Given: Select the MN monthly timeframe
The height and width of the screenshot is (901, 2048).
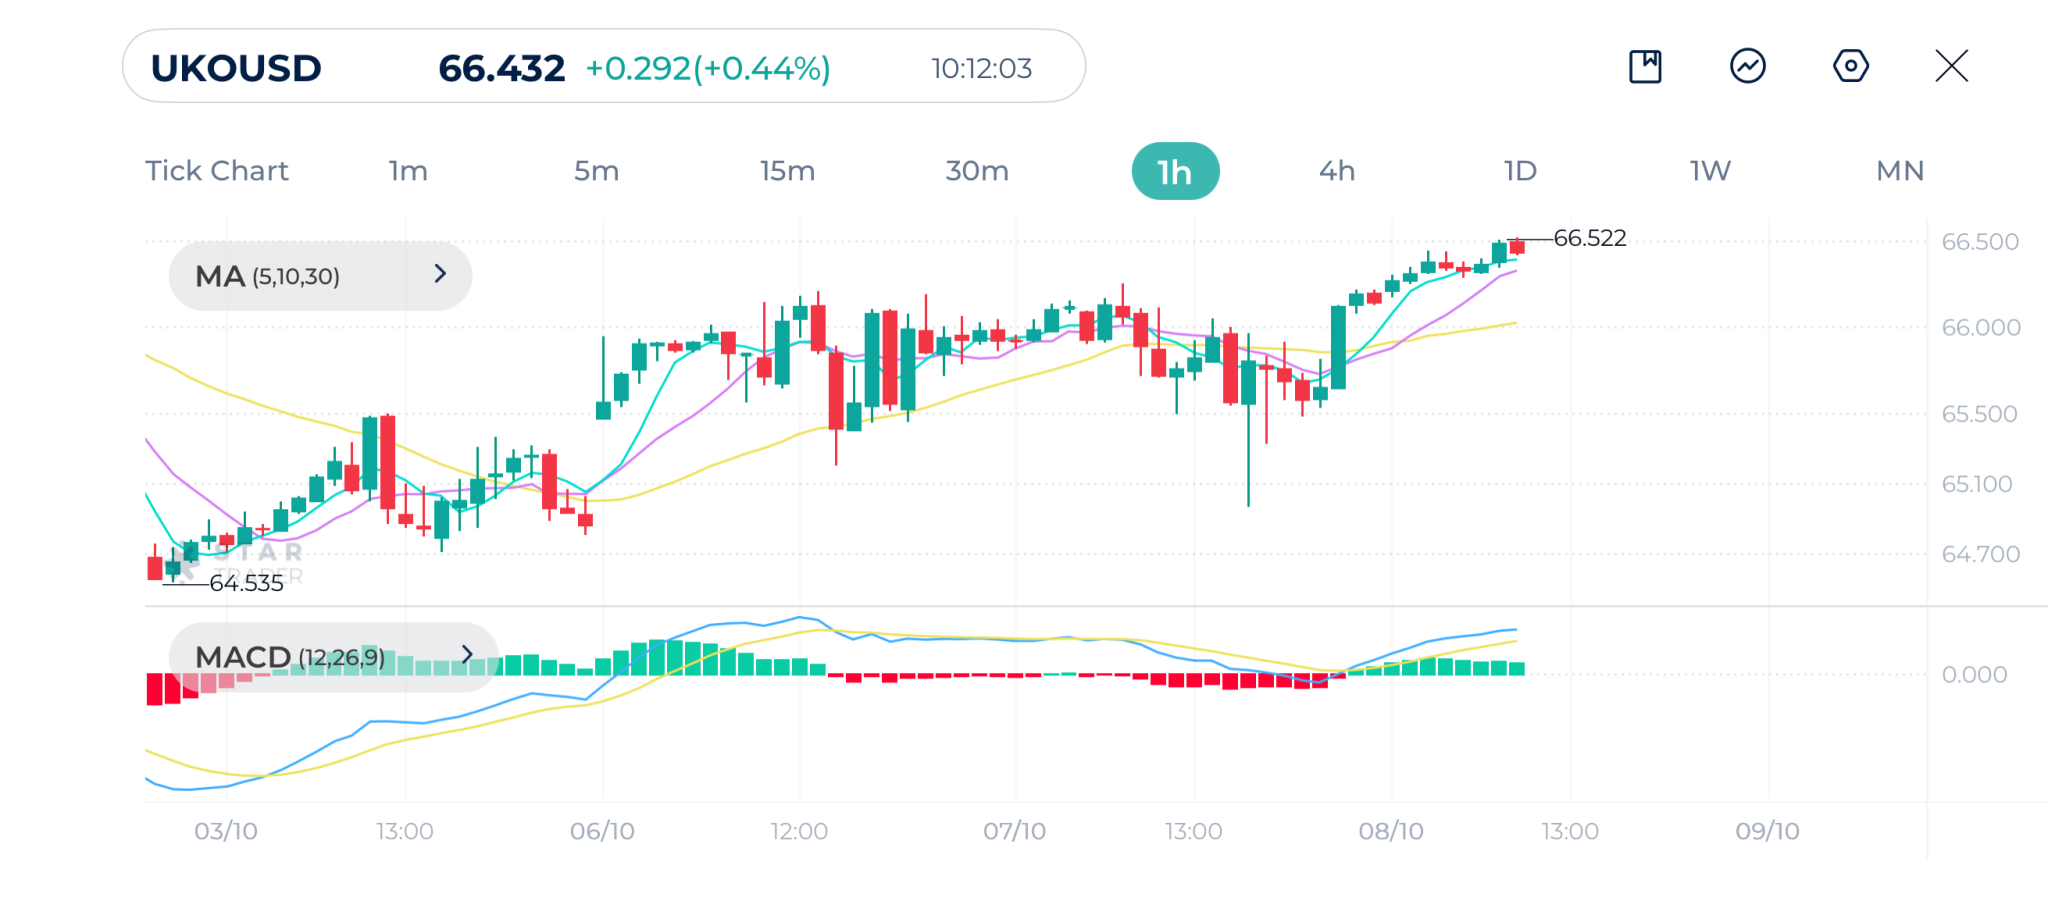Looking at the screenshot, I should [x=1900, y=171].
